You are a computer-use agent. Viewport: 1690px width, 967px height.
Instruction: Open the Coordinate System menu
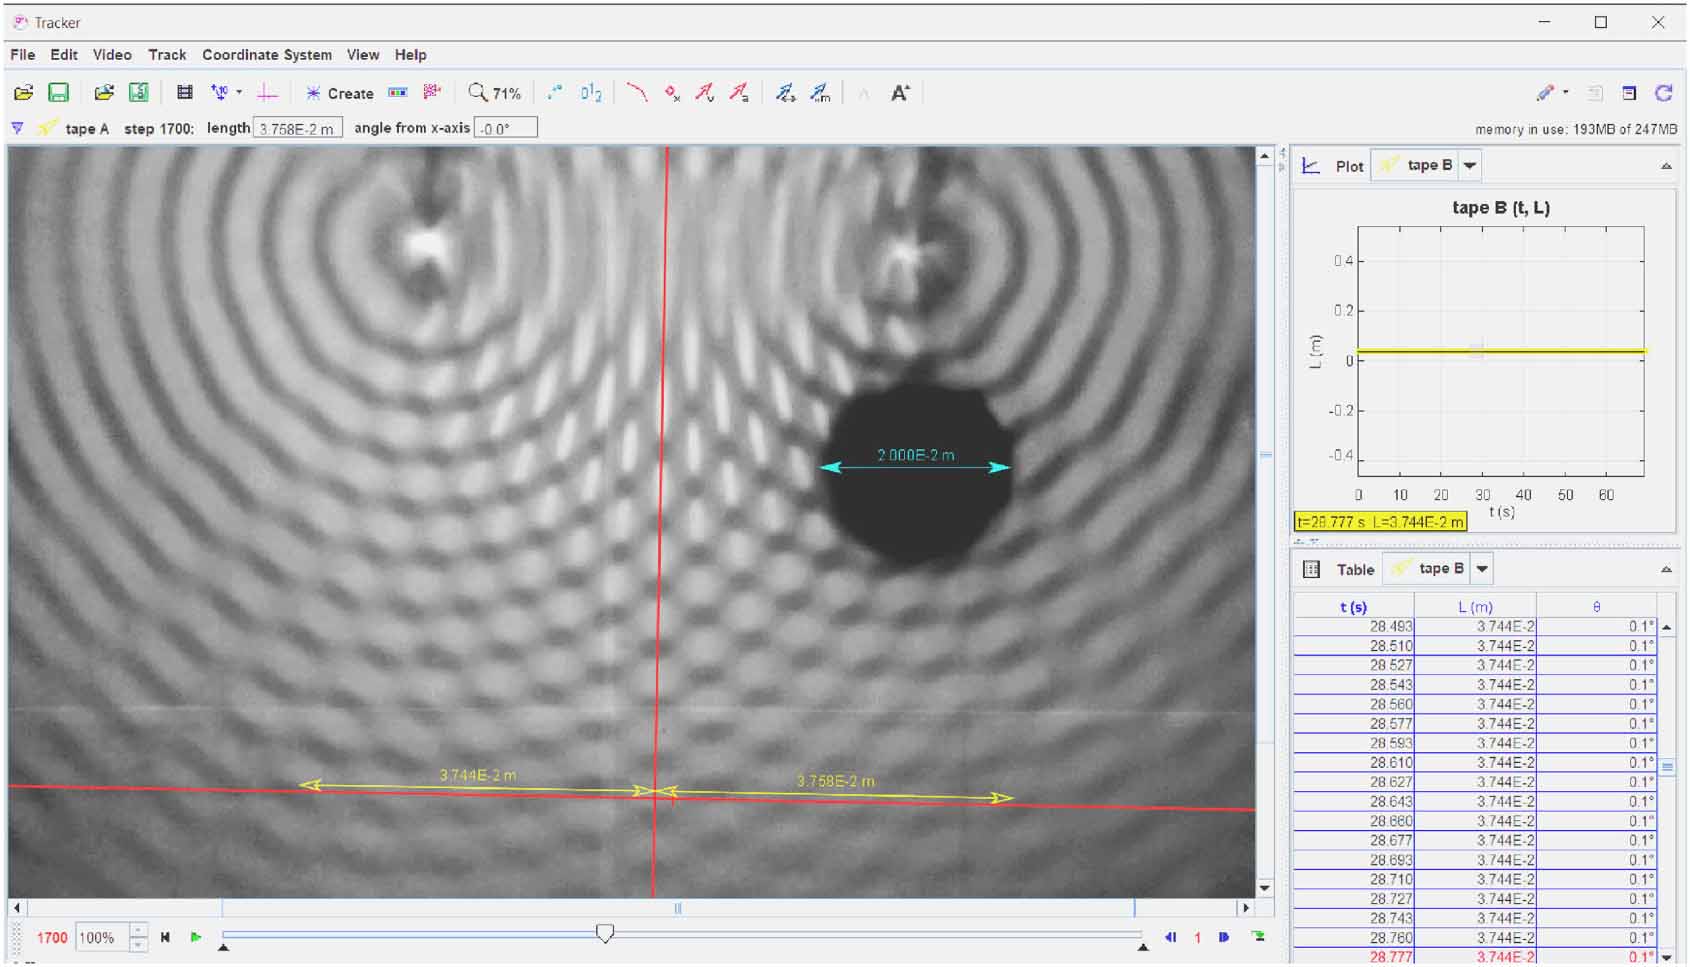[266, 55]
